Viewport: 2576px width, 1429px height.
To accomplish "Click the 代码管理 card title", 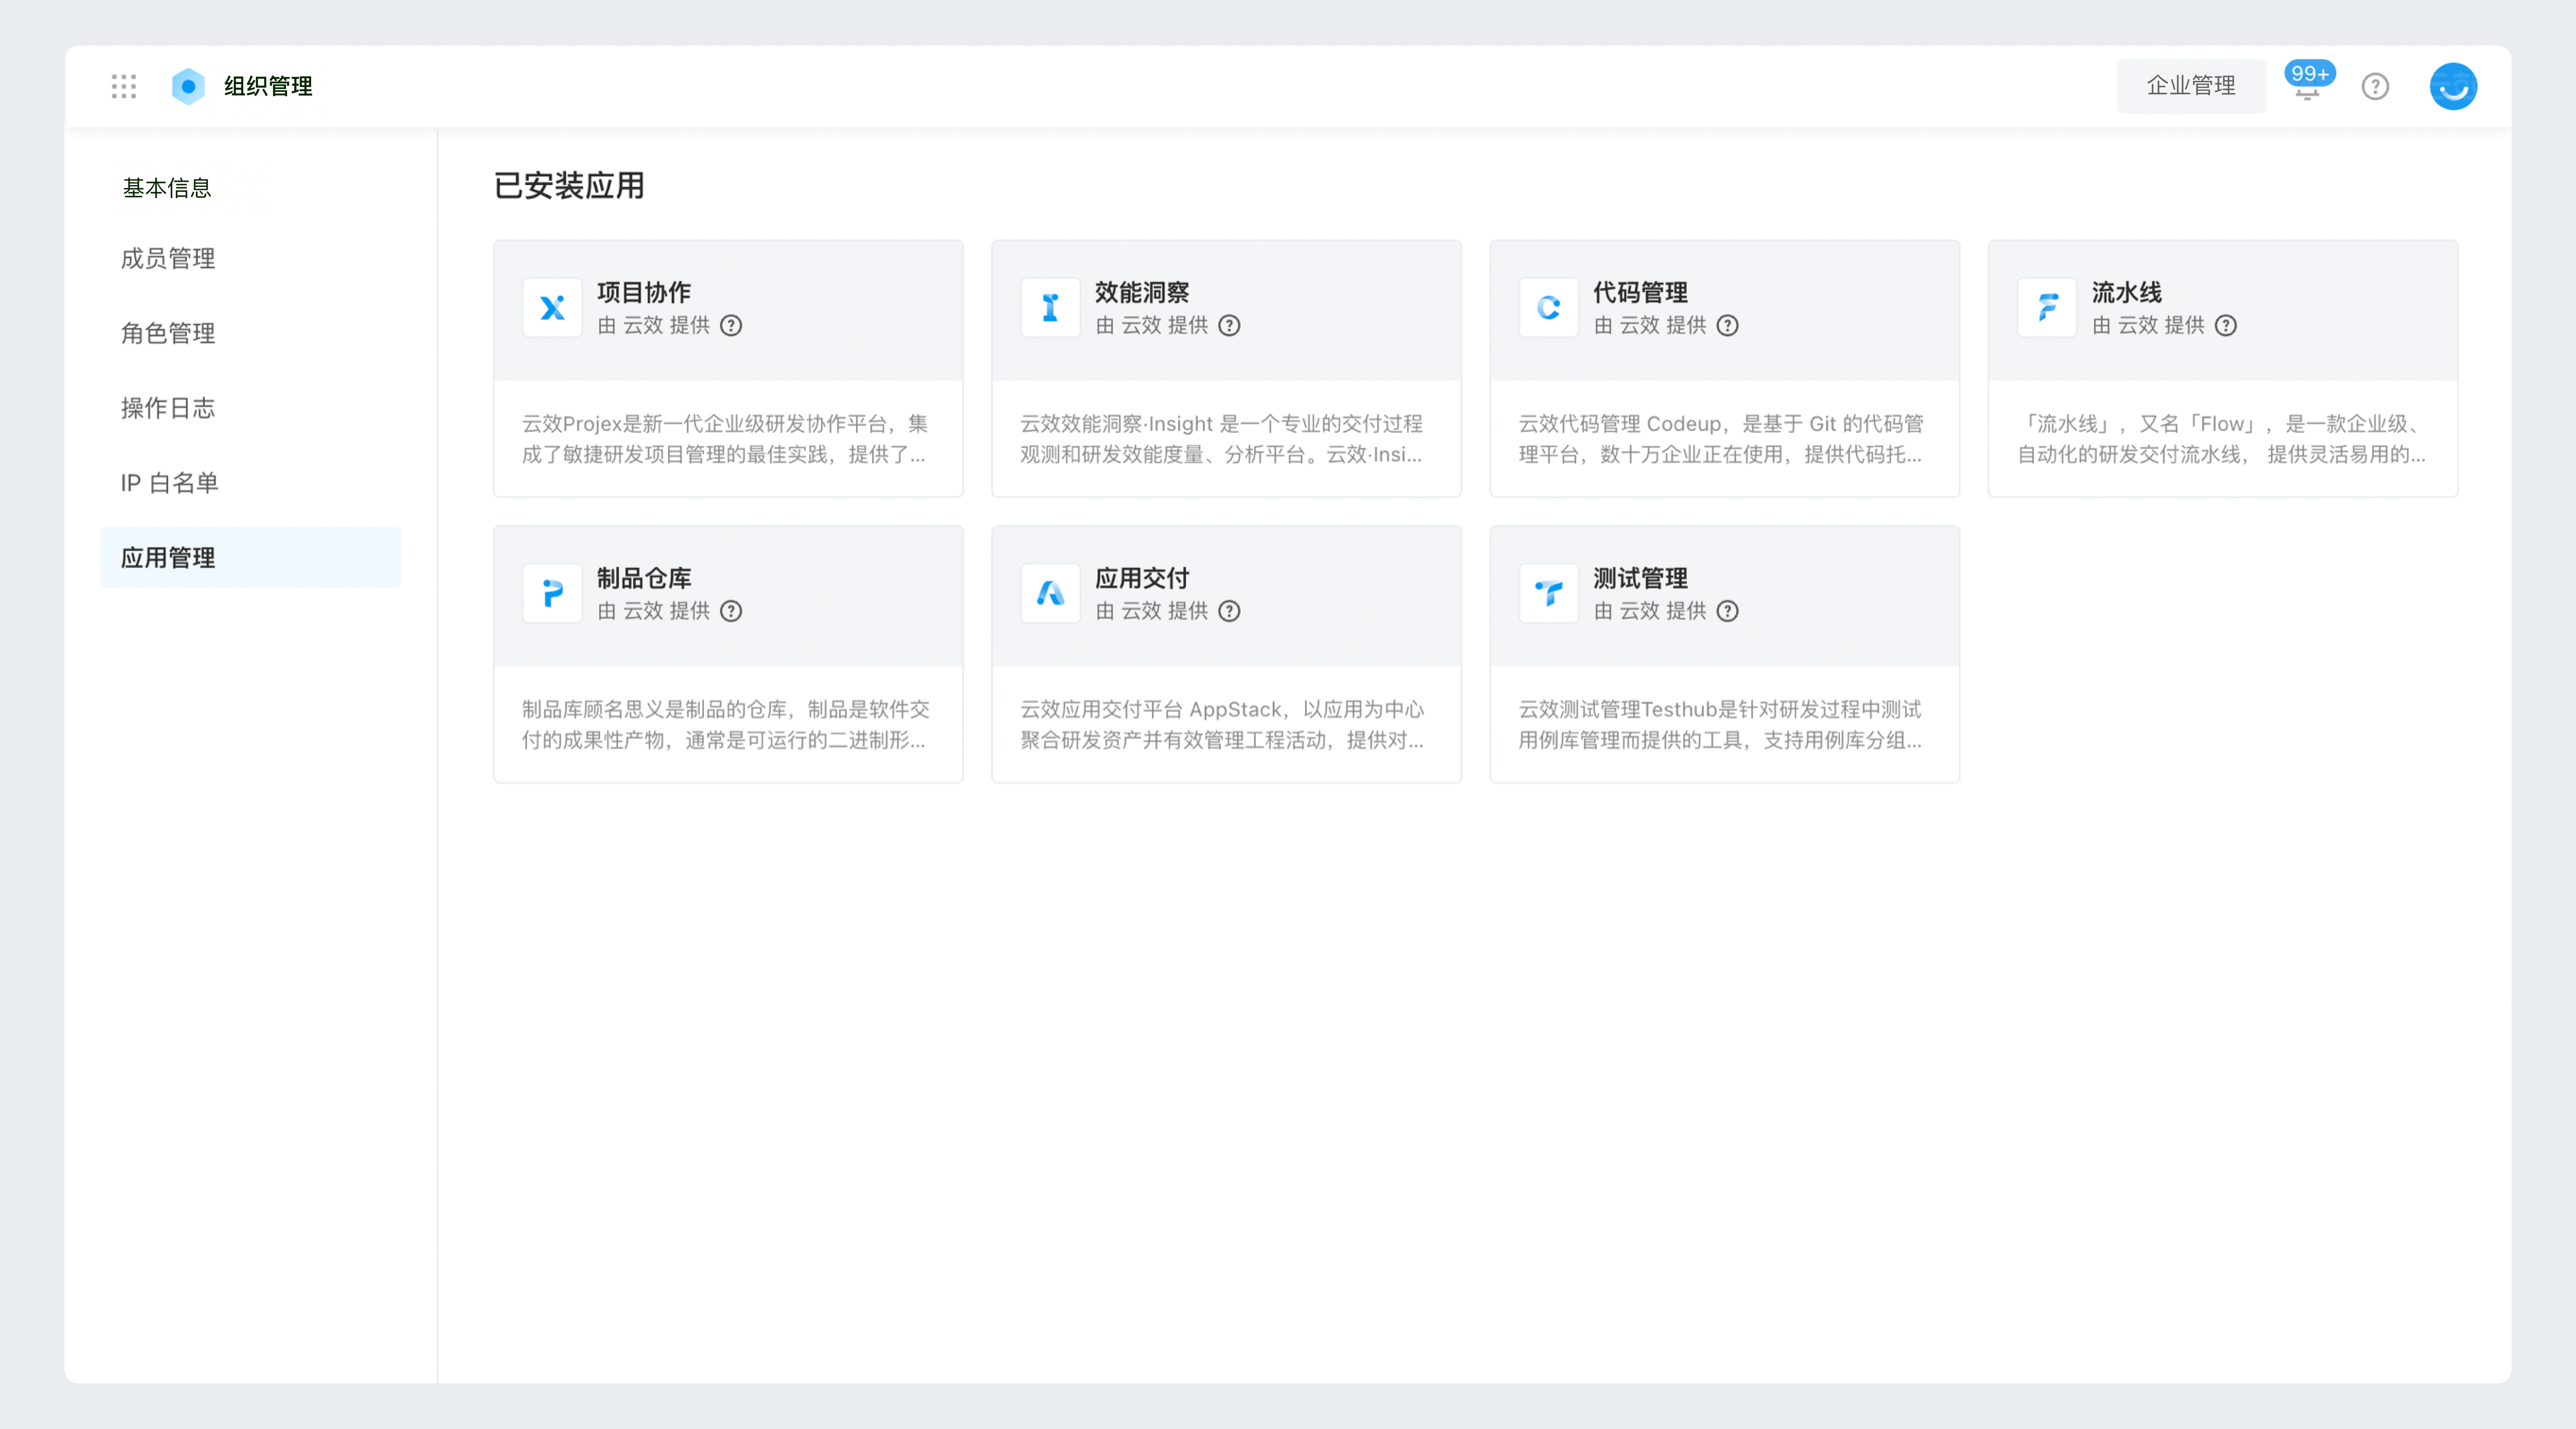I will pyautogui.click(x=1640, y=292).
